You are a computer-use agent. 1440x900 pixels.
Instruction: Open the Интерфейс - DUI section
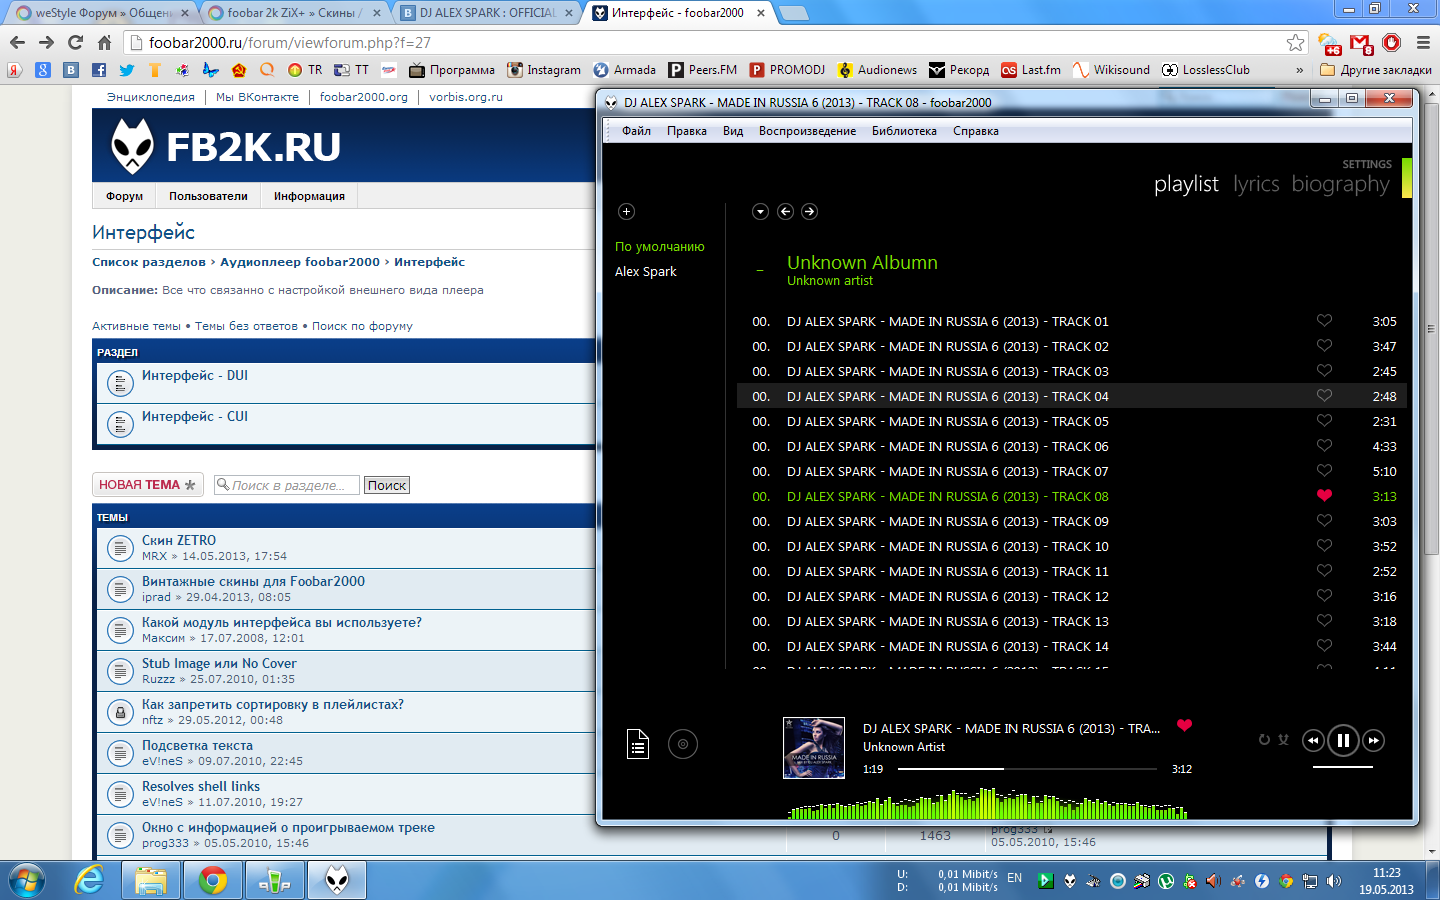[195, 375]
